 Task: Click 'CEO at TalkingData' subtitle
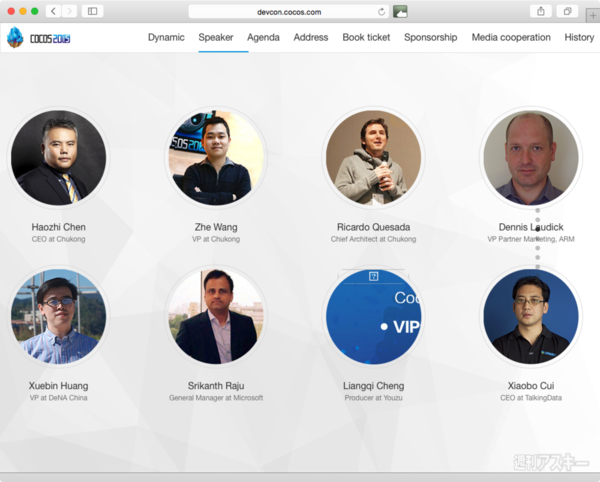pos(531,398)
